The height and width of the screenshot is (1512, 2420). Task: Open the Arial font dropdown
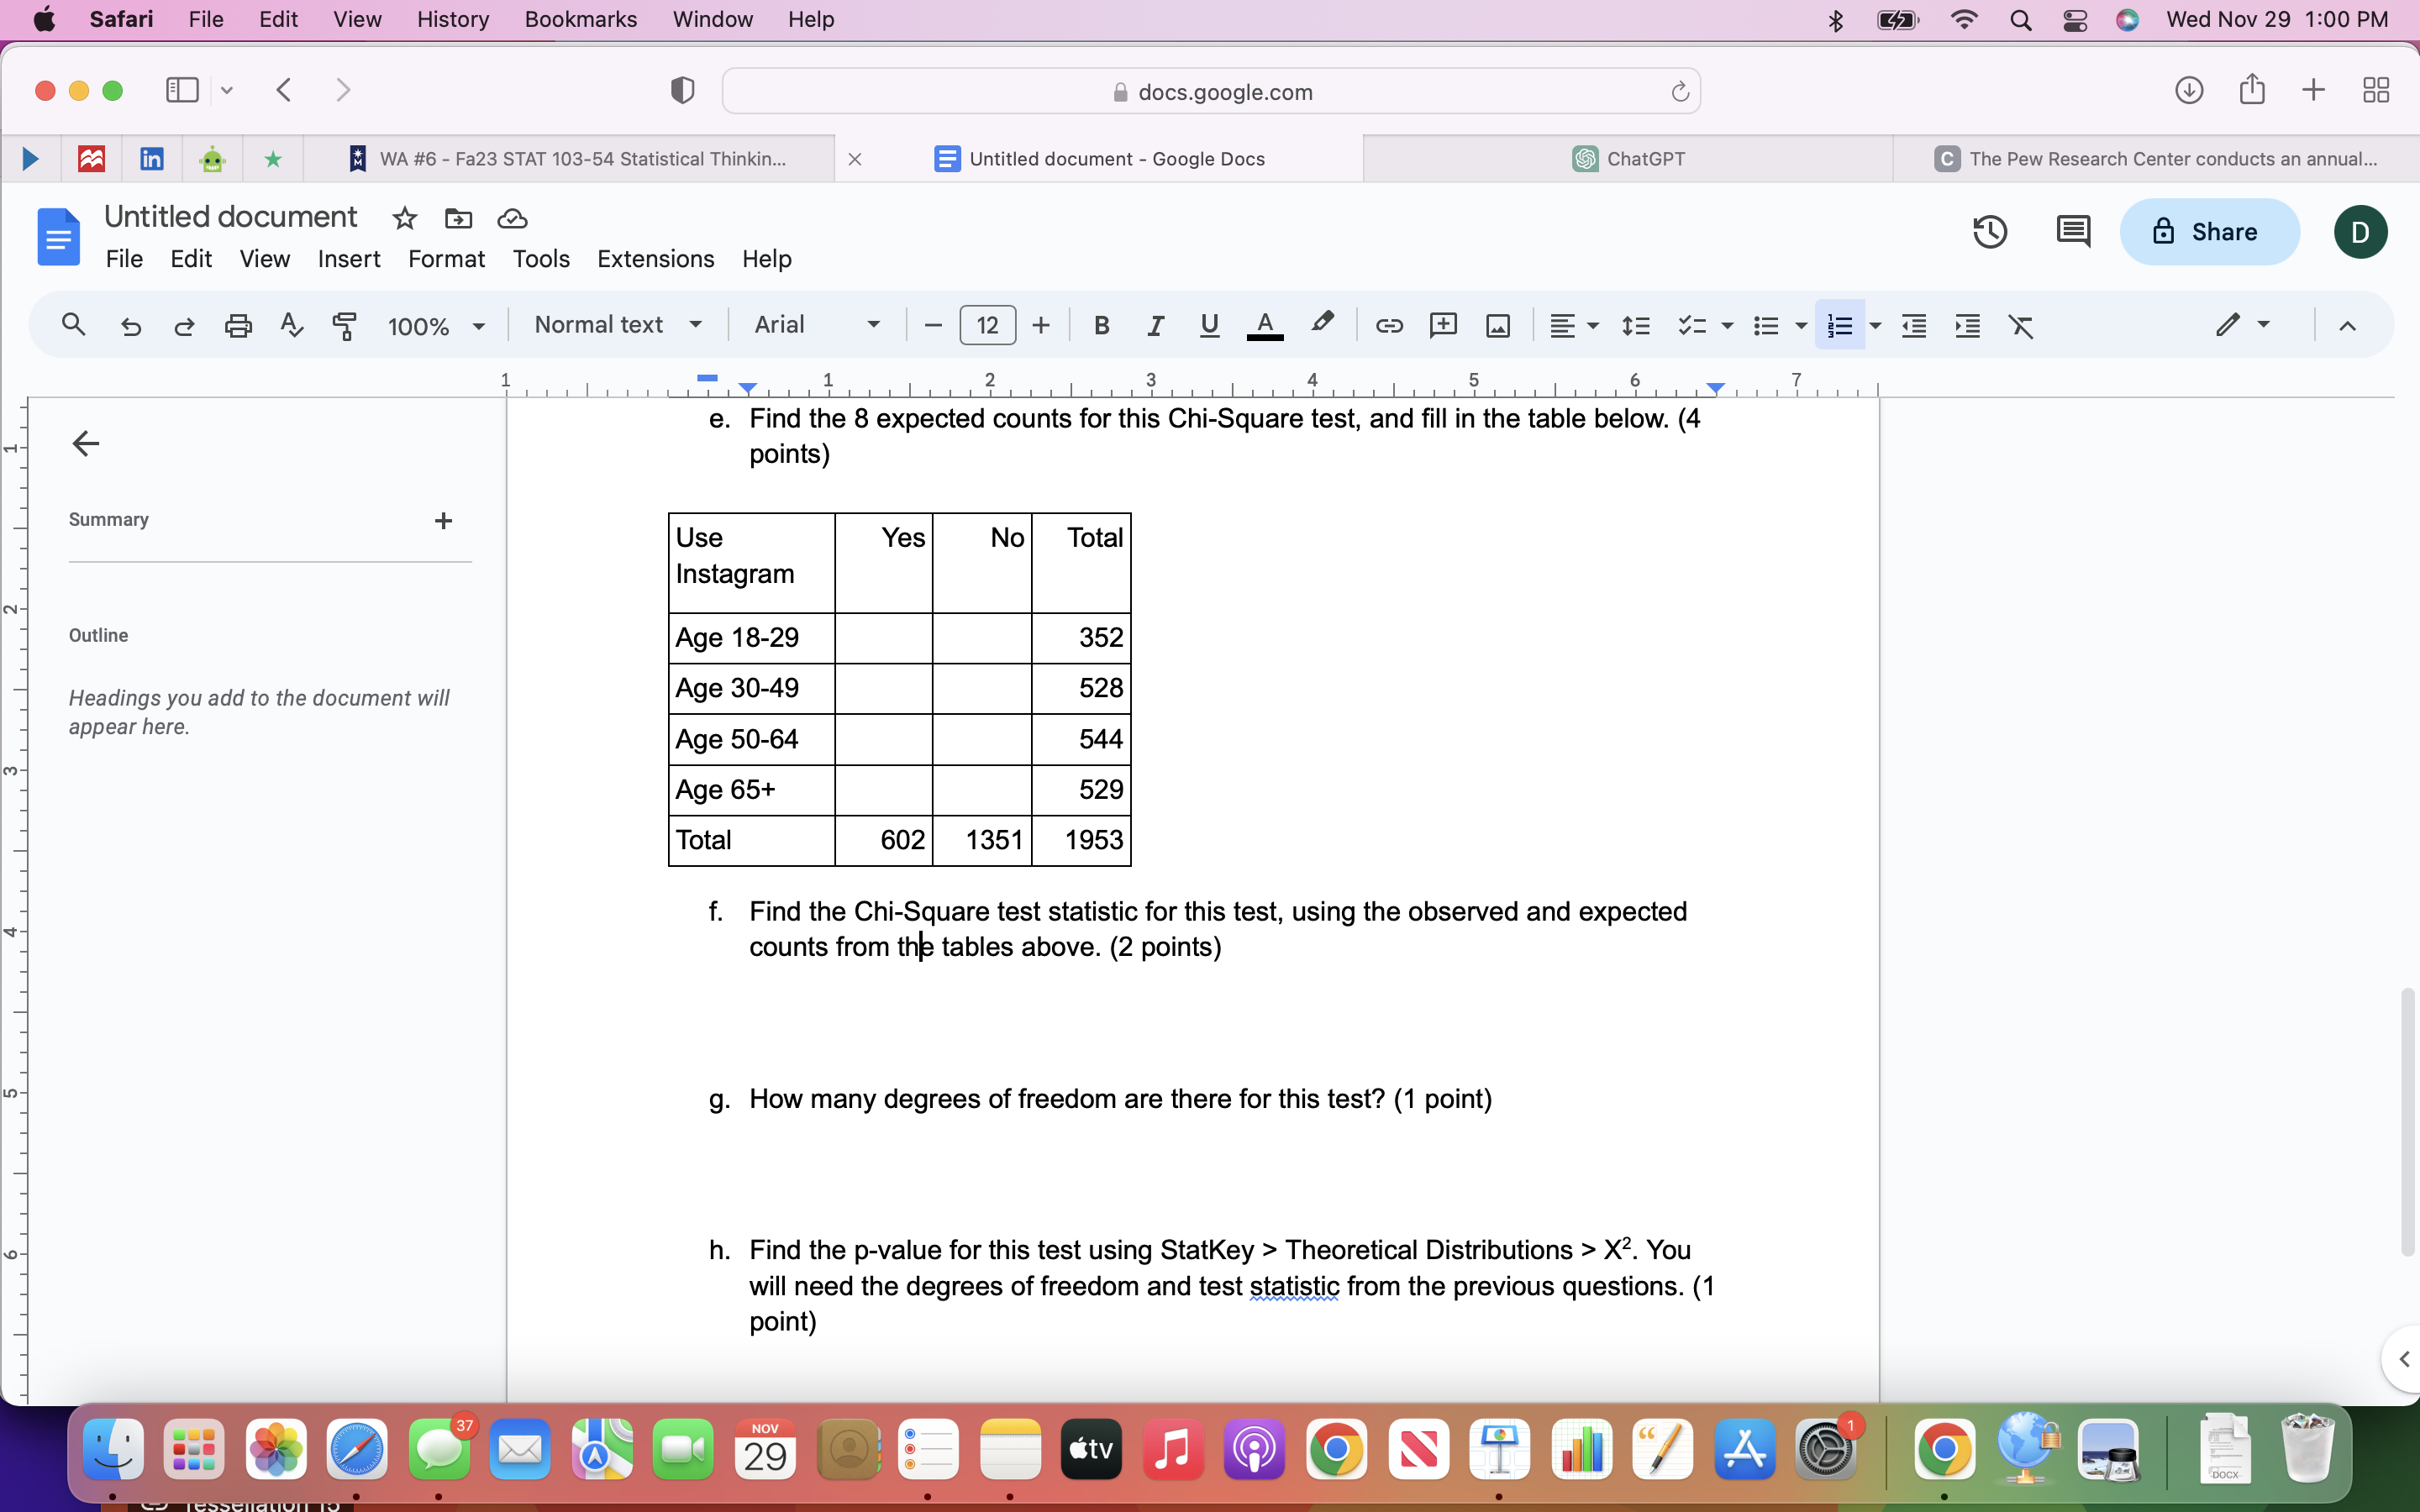pyautogui.click(x=816, y=325)
